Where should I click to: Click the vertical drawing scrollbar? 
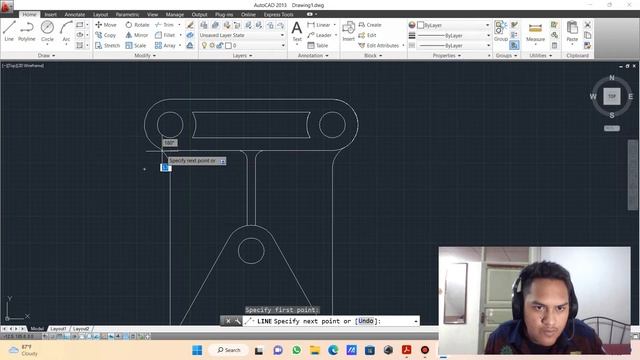click(x=633, y=175)
